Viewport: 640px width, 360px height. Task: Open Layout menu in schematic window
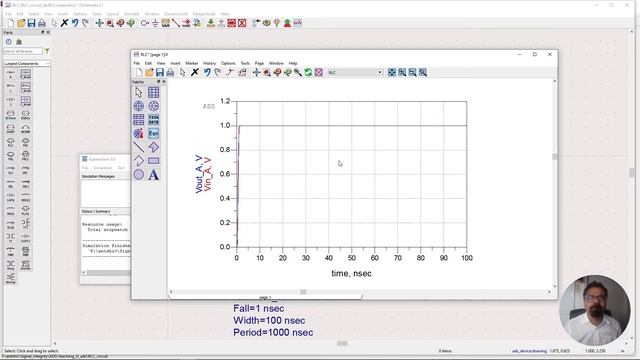[112, 14]
